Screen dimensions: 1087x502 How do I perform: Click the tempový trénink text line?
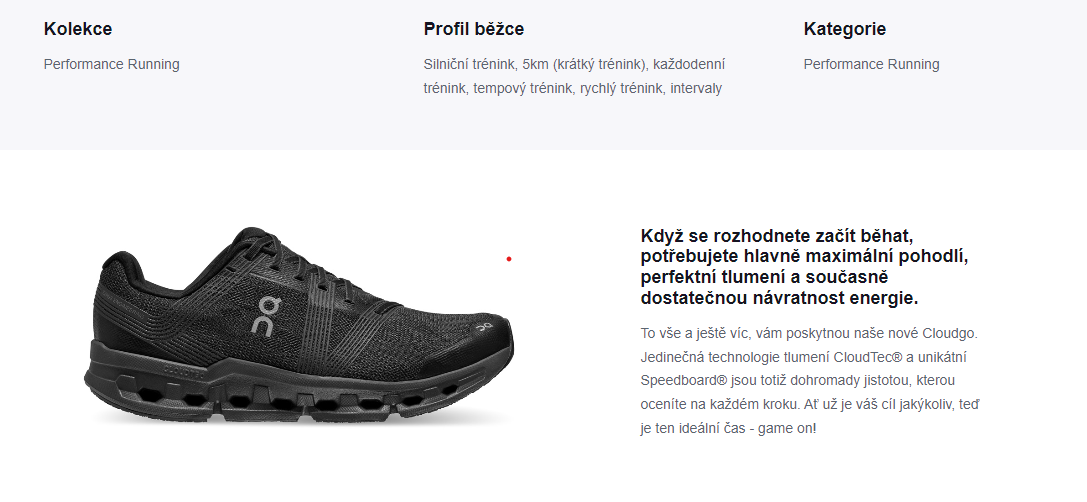click(x=573, y=89)
